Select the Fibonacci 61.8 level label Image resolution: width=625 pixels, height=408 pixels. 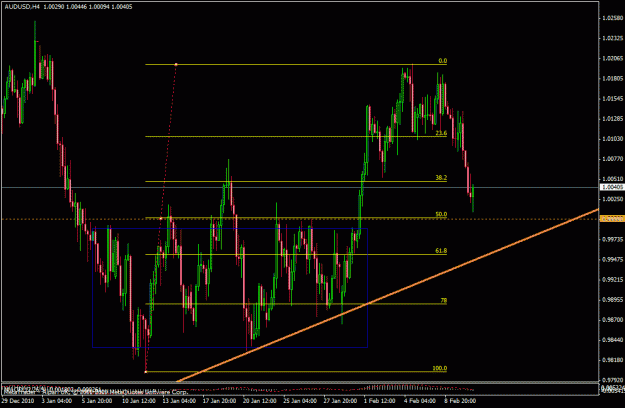pyautogui.click(x=441, y=251)
